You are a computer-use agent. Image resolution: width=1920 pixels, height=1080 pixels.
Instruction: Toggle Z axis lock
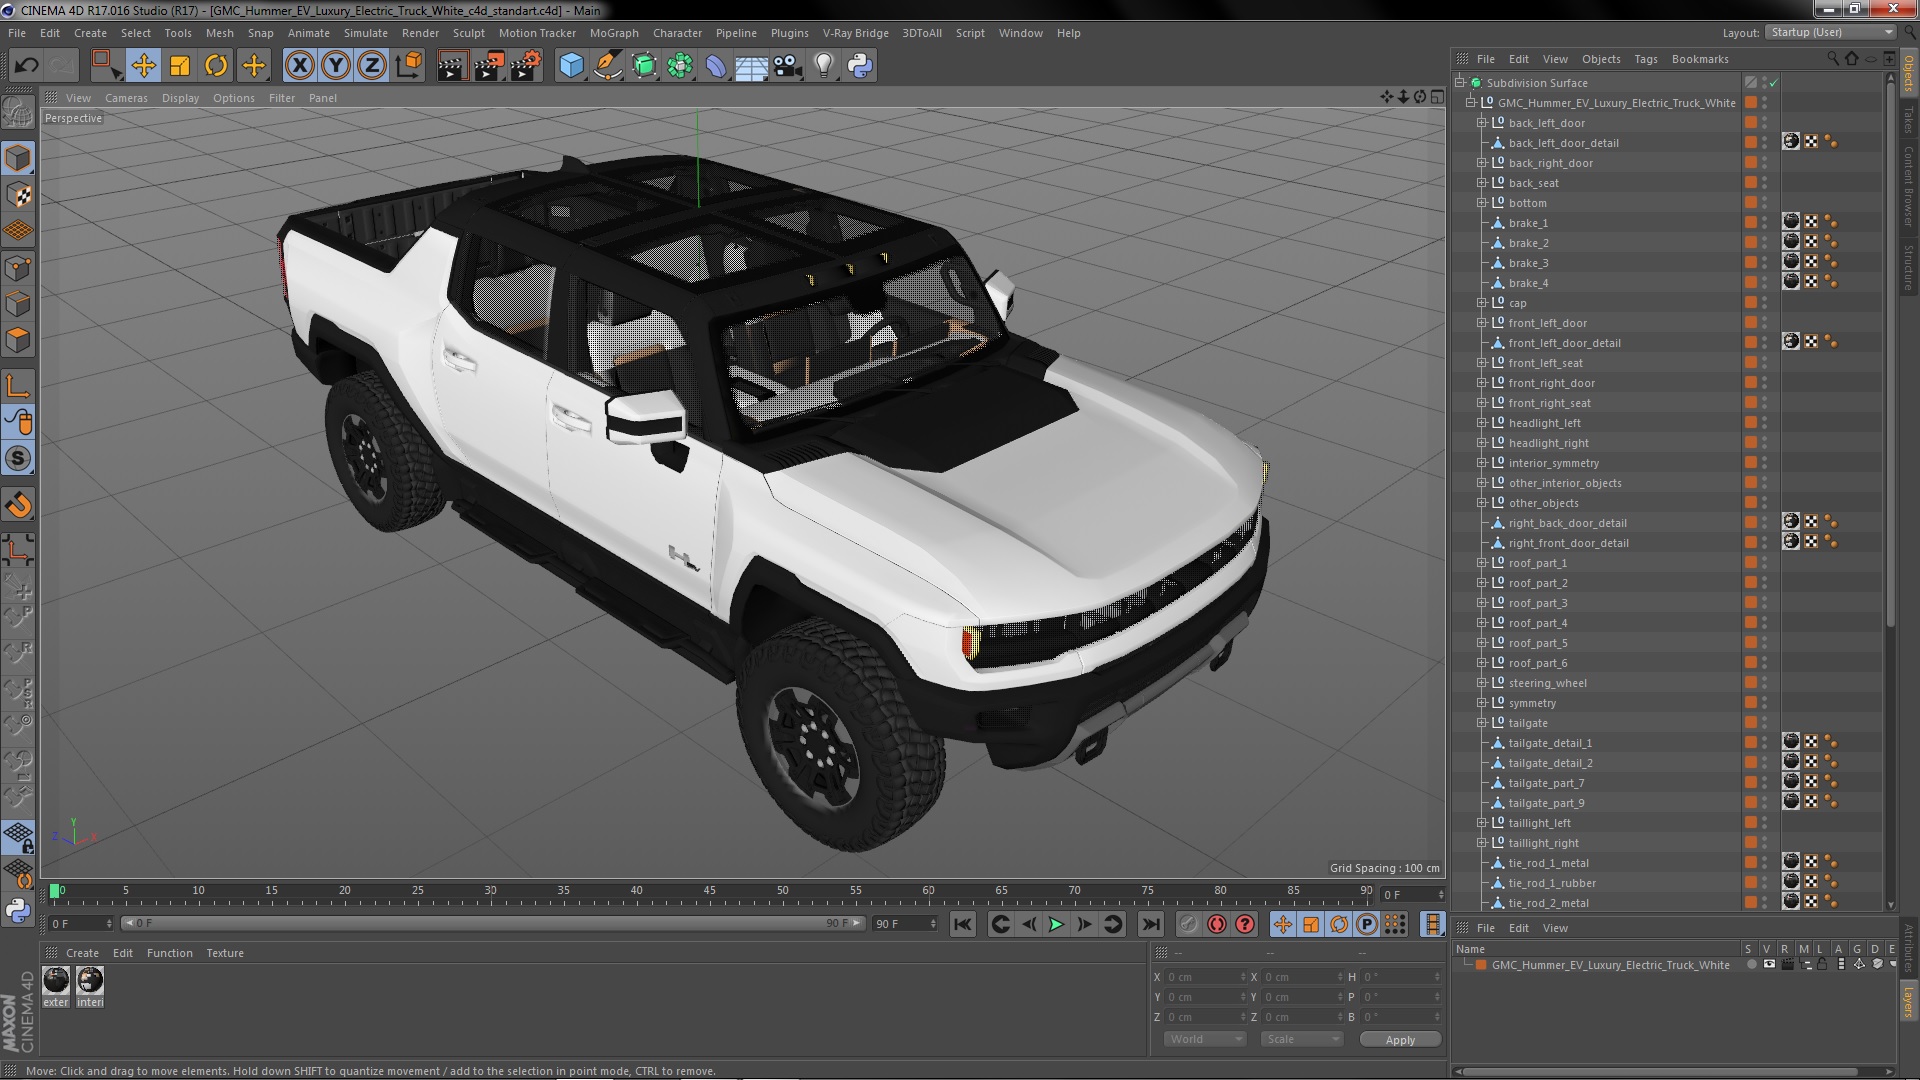[x=372, y=66]
